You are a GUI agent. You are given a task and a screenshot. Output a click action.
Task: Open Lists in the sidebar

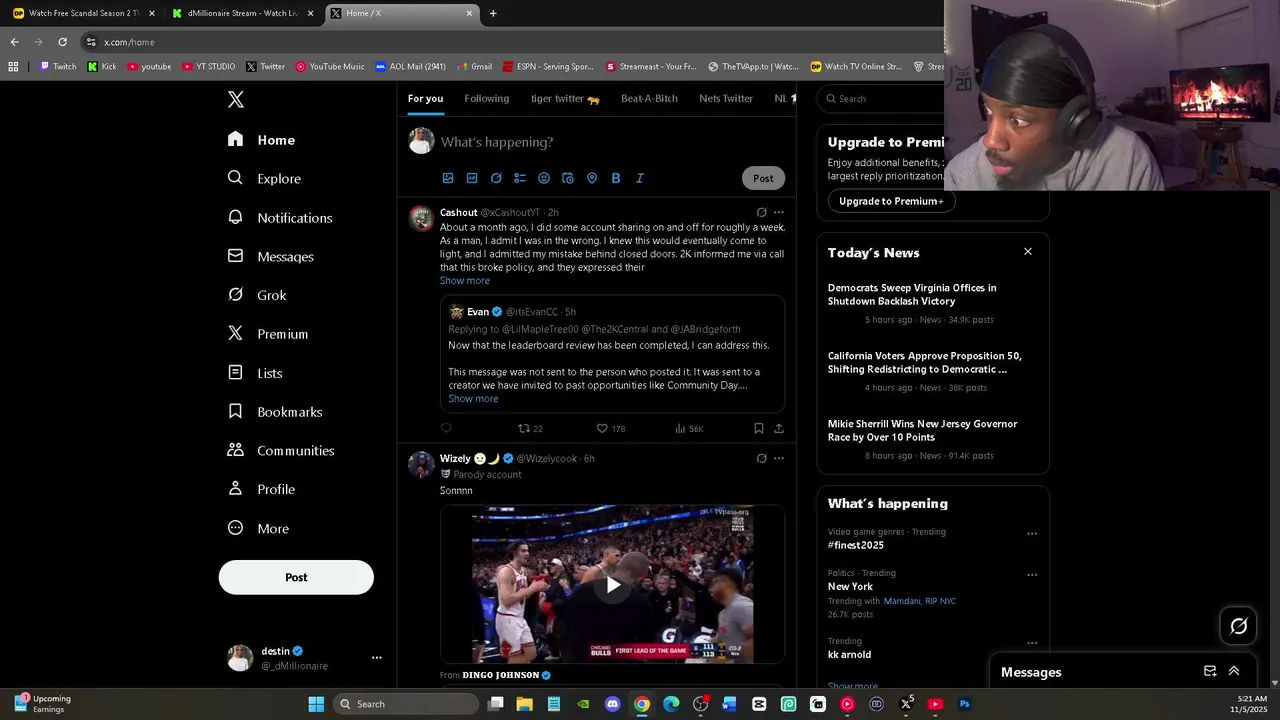coord(255,373)
